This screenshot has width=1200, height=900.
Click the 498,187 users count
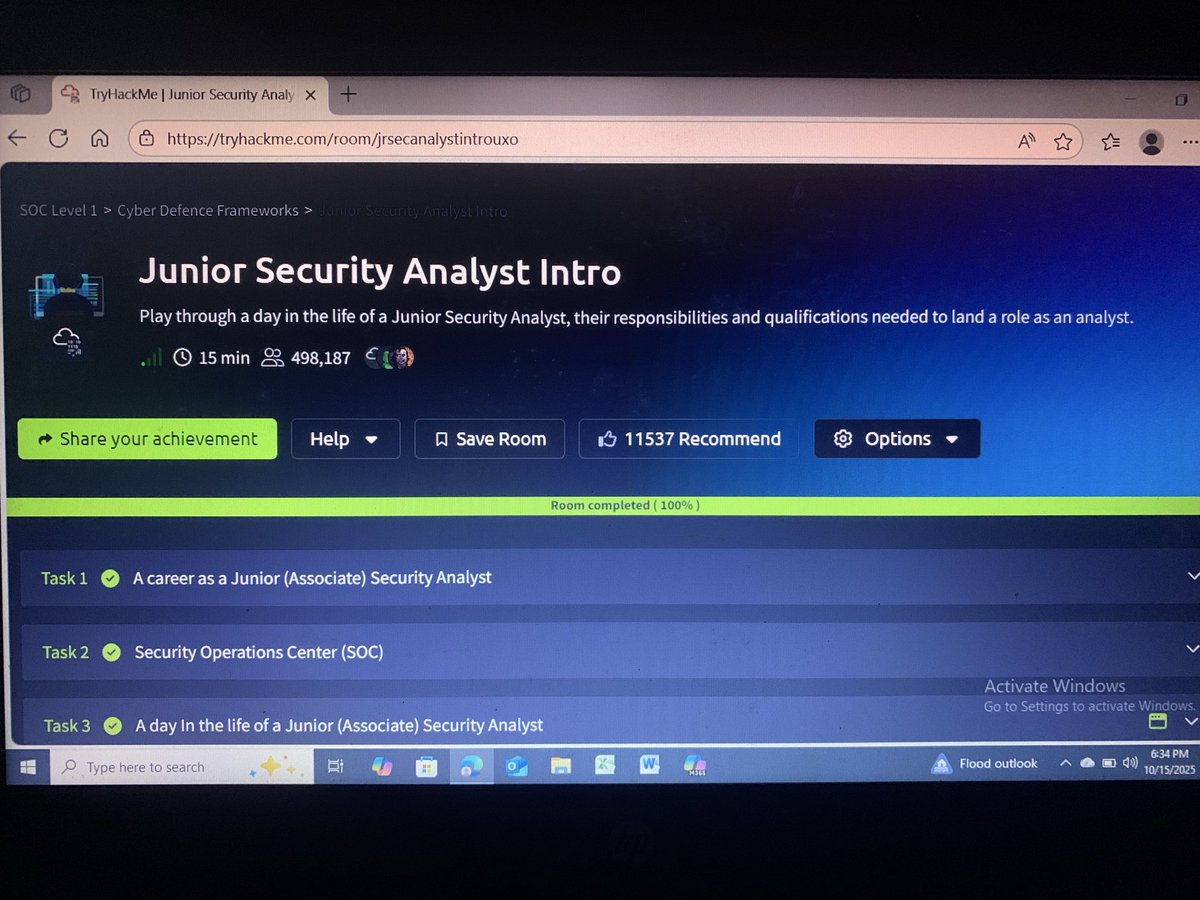click(306, 357)
